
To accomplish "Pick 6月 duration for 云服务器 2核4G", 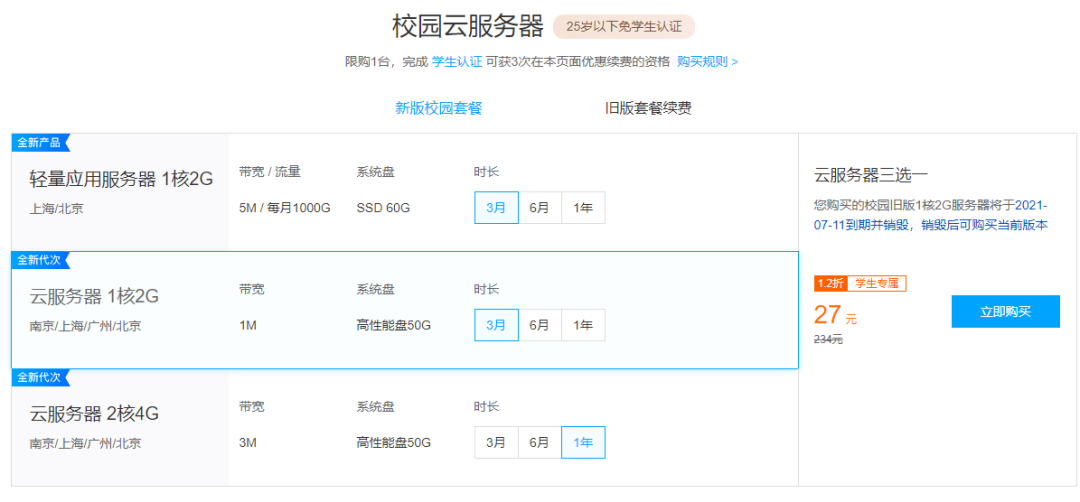I will click(x=539, y=442).
